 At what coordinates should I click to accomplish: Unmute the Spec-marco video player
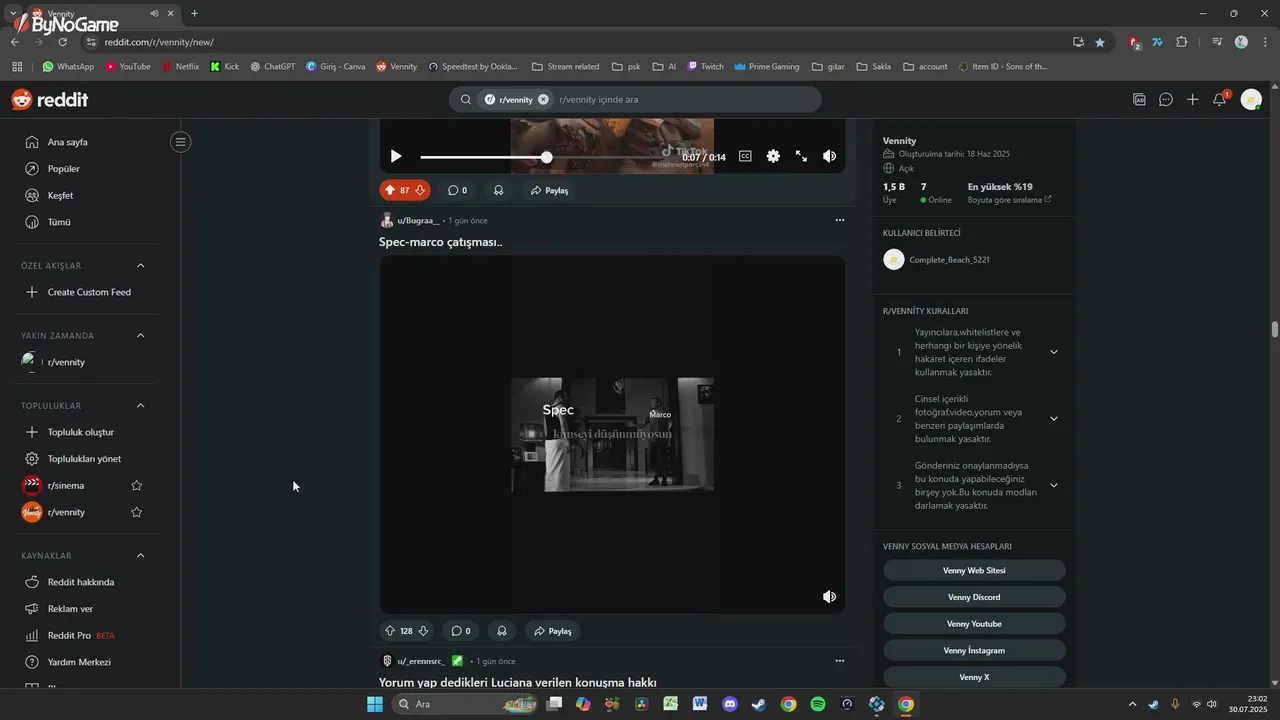[x=829, y=596]
